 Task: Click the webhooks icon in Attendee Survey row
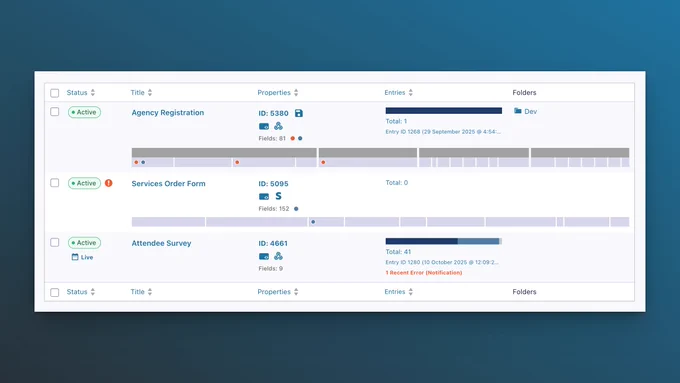pyautogui.click(x=278, y=256)
